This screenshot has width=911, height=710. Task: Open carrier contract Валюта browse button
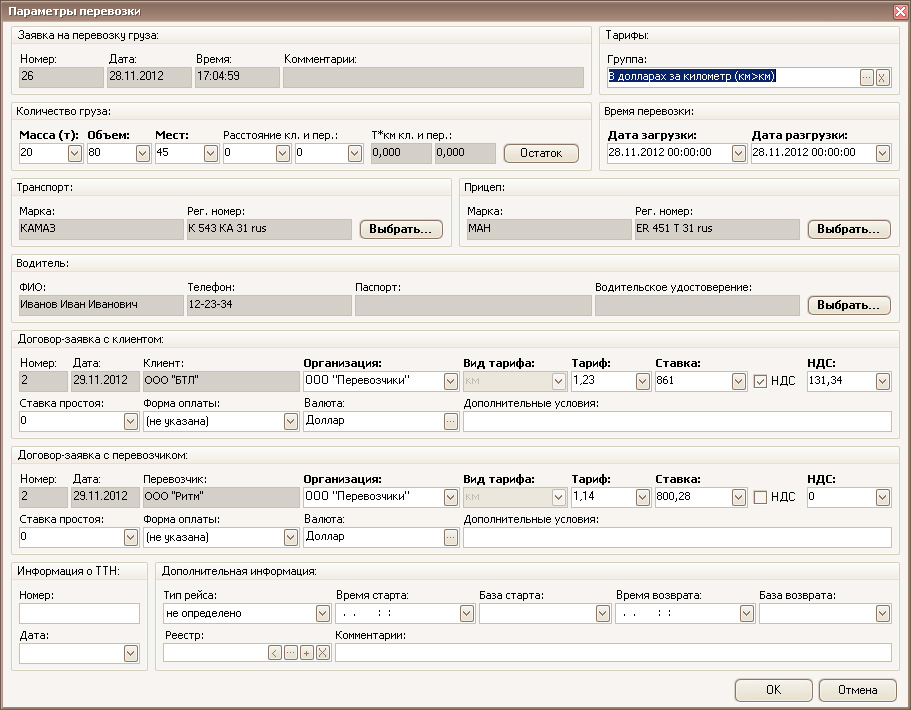450,537
